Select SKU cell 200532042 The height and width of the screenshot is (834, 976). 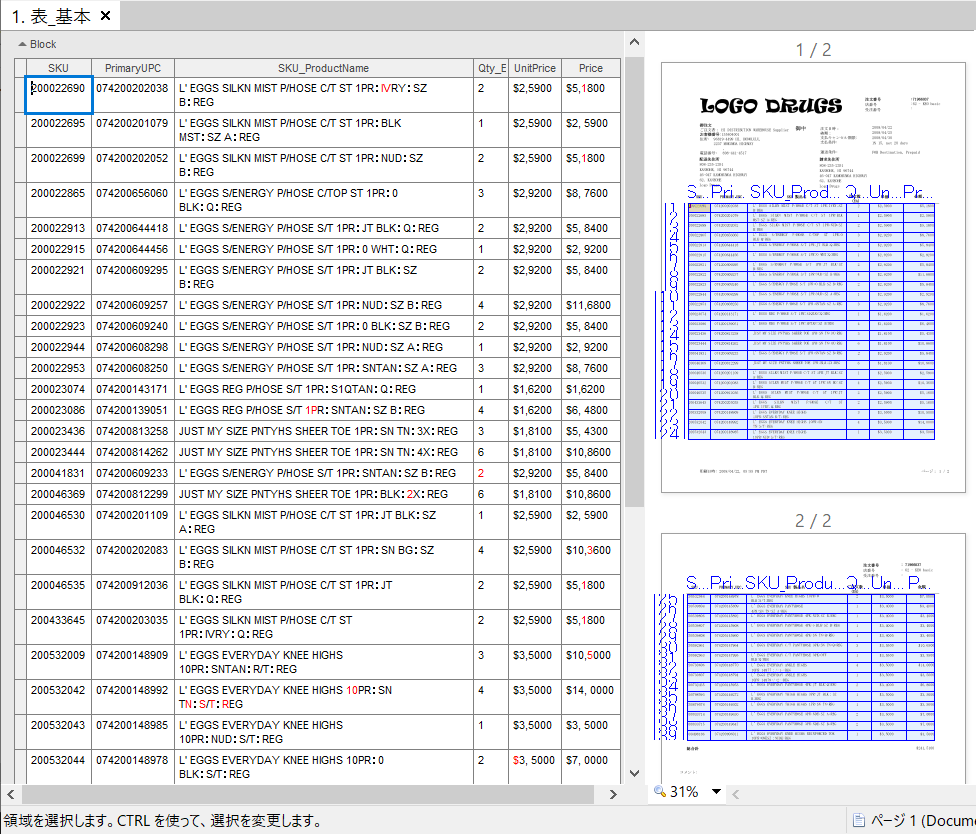coord(59,696)
